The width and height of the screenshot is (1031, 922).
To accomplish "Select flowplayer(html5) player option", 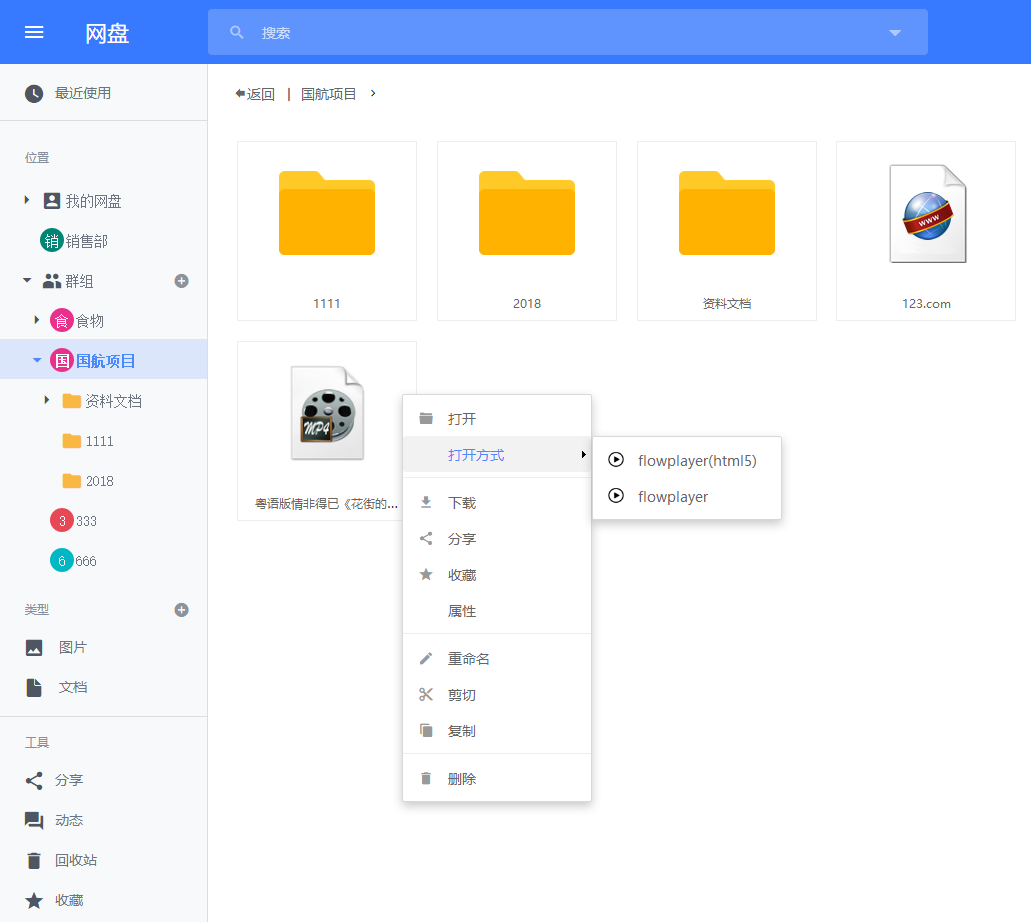I will tap(686, 460).
